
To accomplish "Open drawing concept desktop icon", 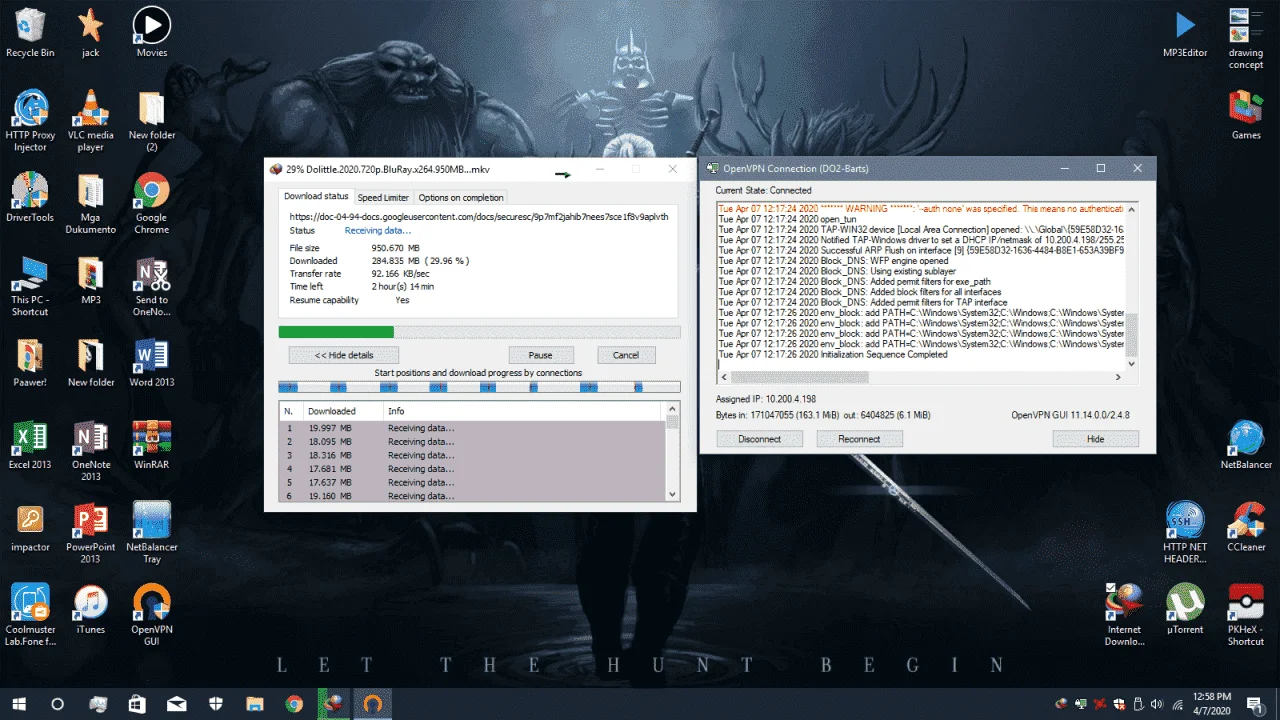I will pyautogui.click(x=1246, y=38).
